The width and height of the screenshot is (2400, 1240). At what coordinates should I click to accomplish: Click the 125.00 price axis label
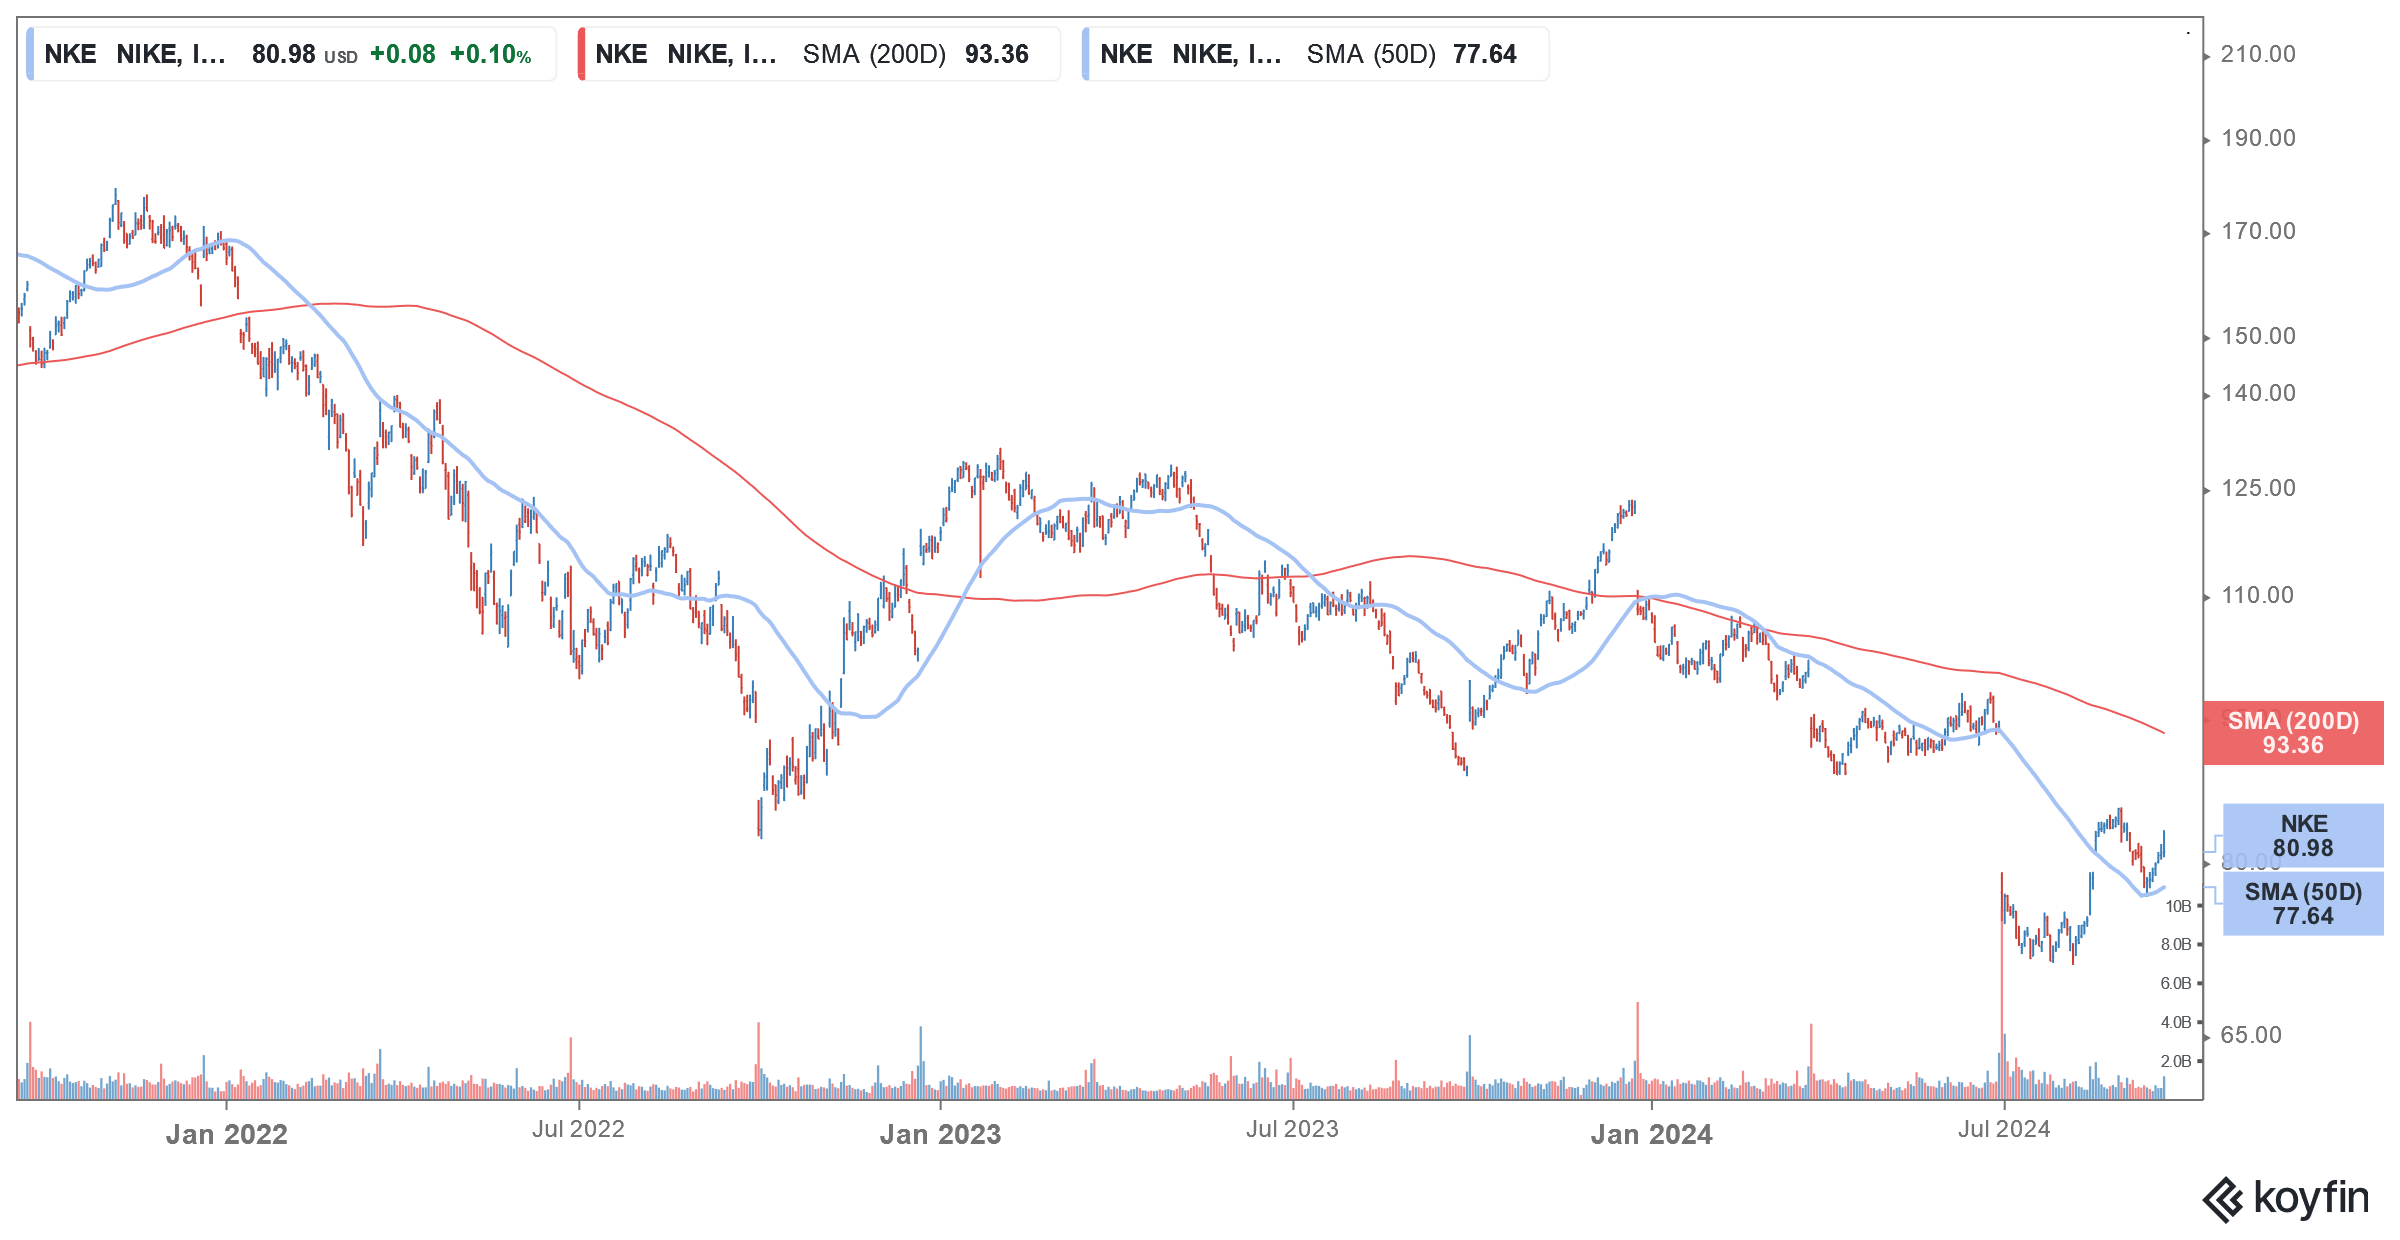coord(2258,488)
